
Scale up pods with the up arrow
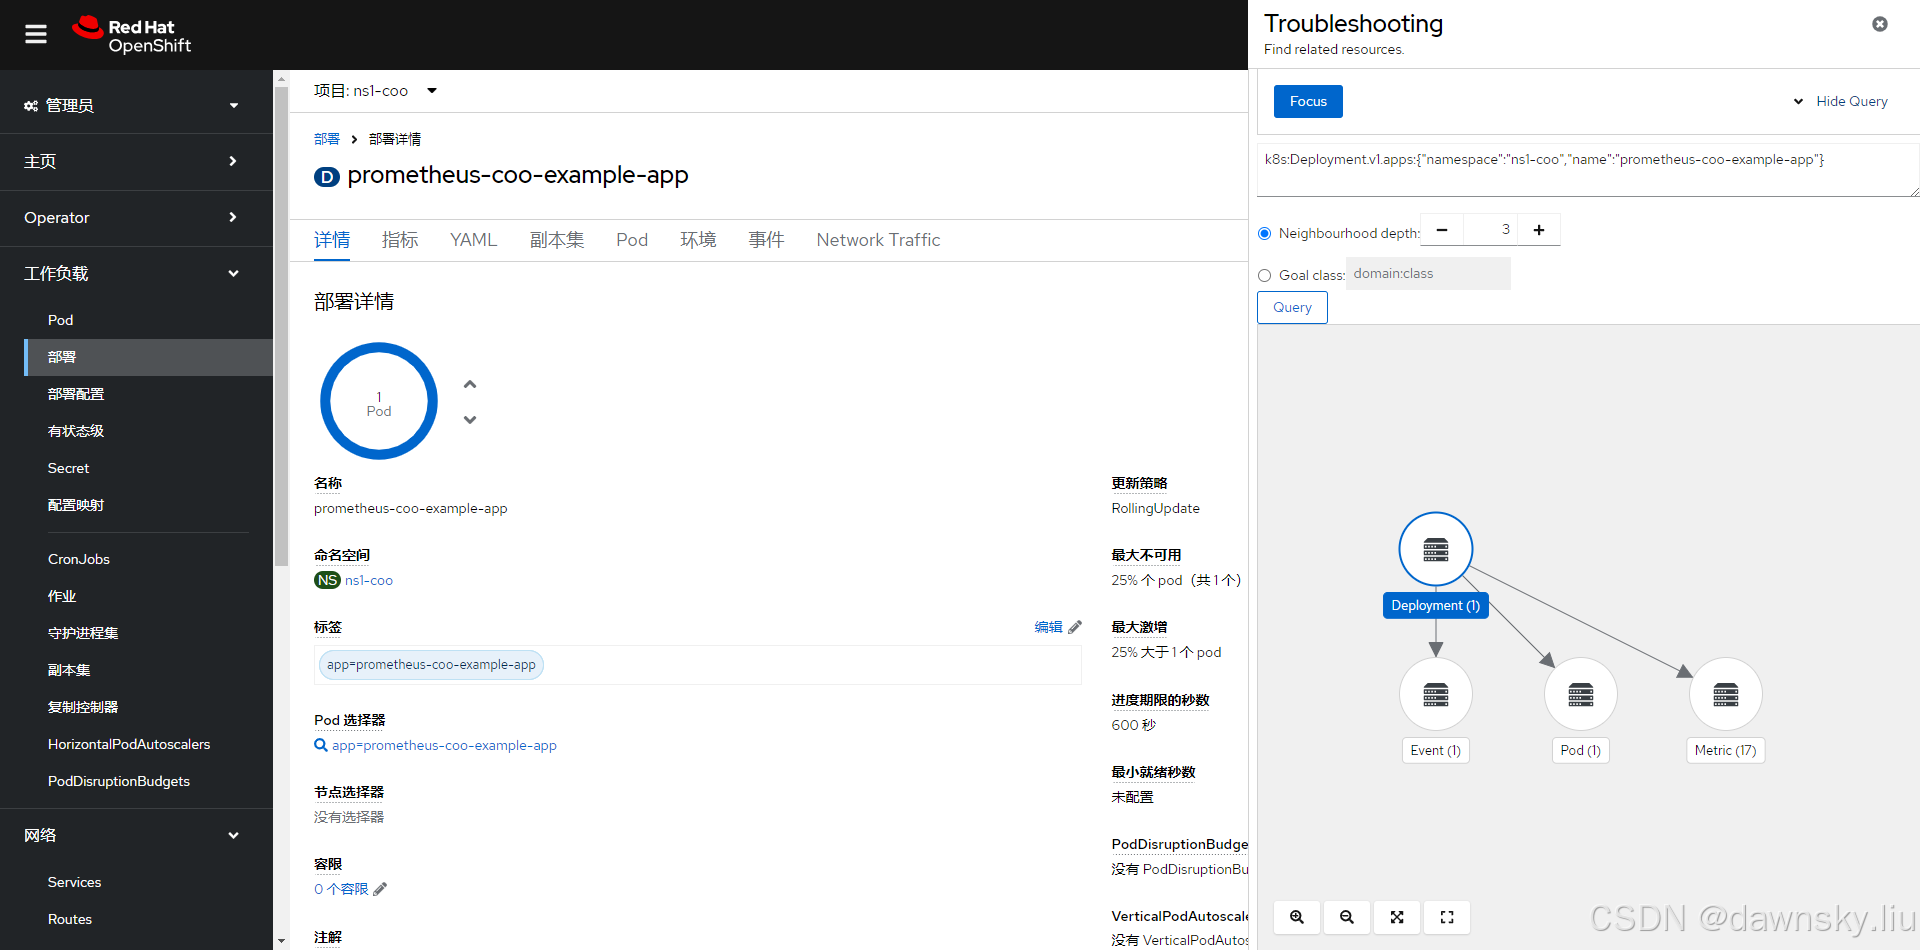pyautogui.click(x=470, y=383)
